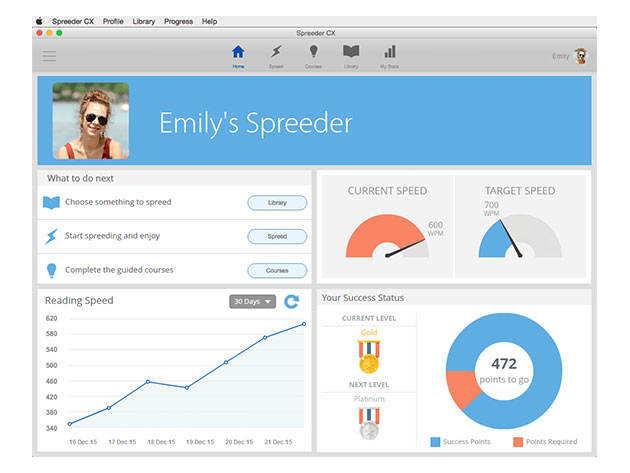Click the '19 Dec 15' axis label
This screenshot has height=473, width=630.
[x=200, y=442]
